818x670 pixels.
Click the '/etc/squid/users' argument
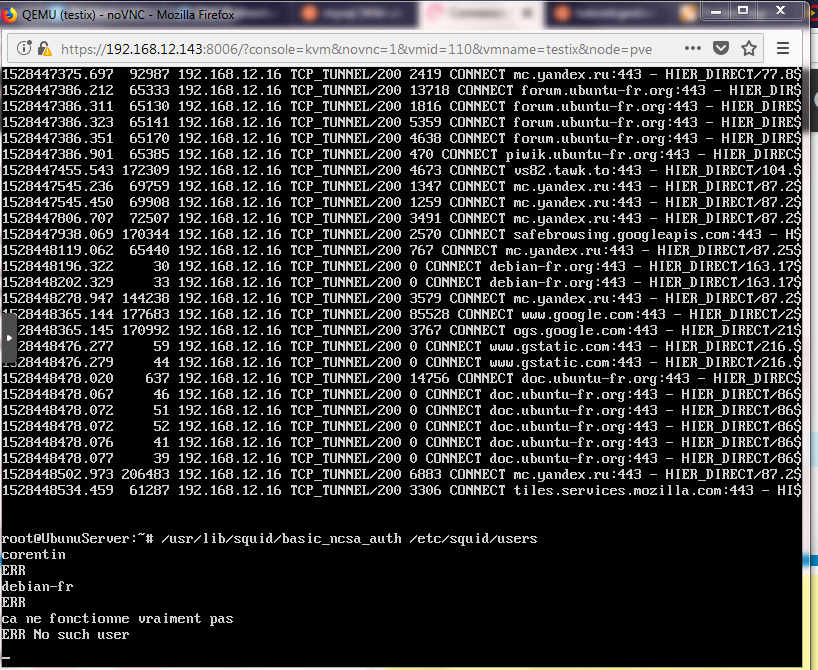point(473,539)
